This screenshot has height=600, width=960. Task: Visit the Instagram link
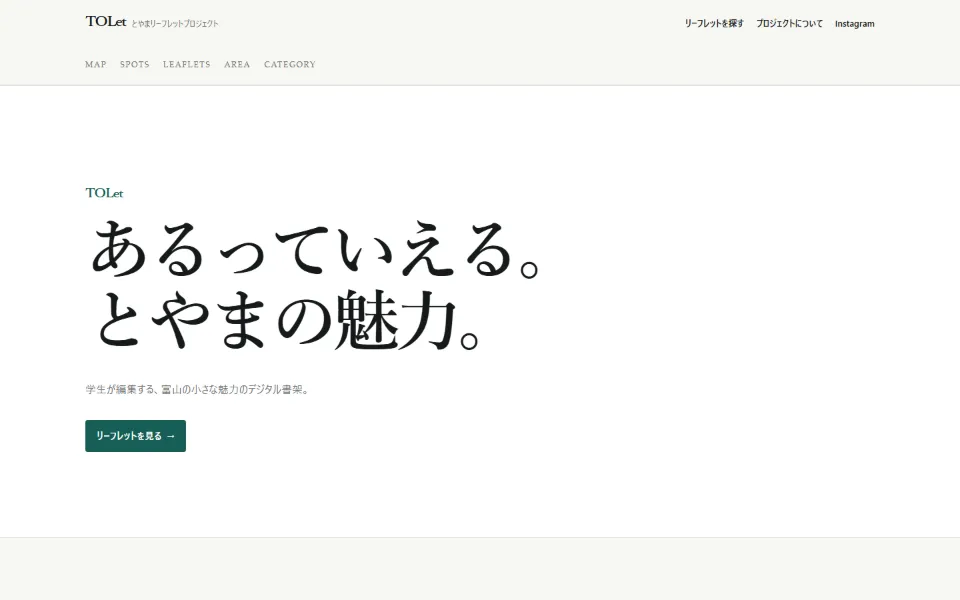pos(855,24)
